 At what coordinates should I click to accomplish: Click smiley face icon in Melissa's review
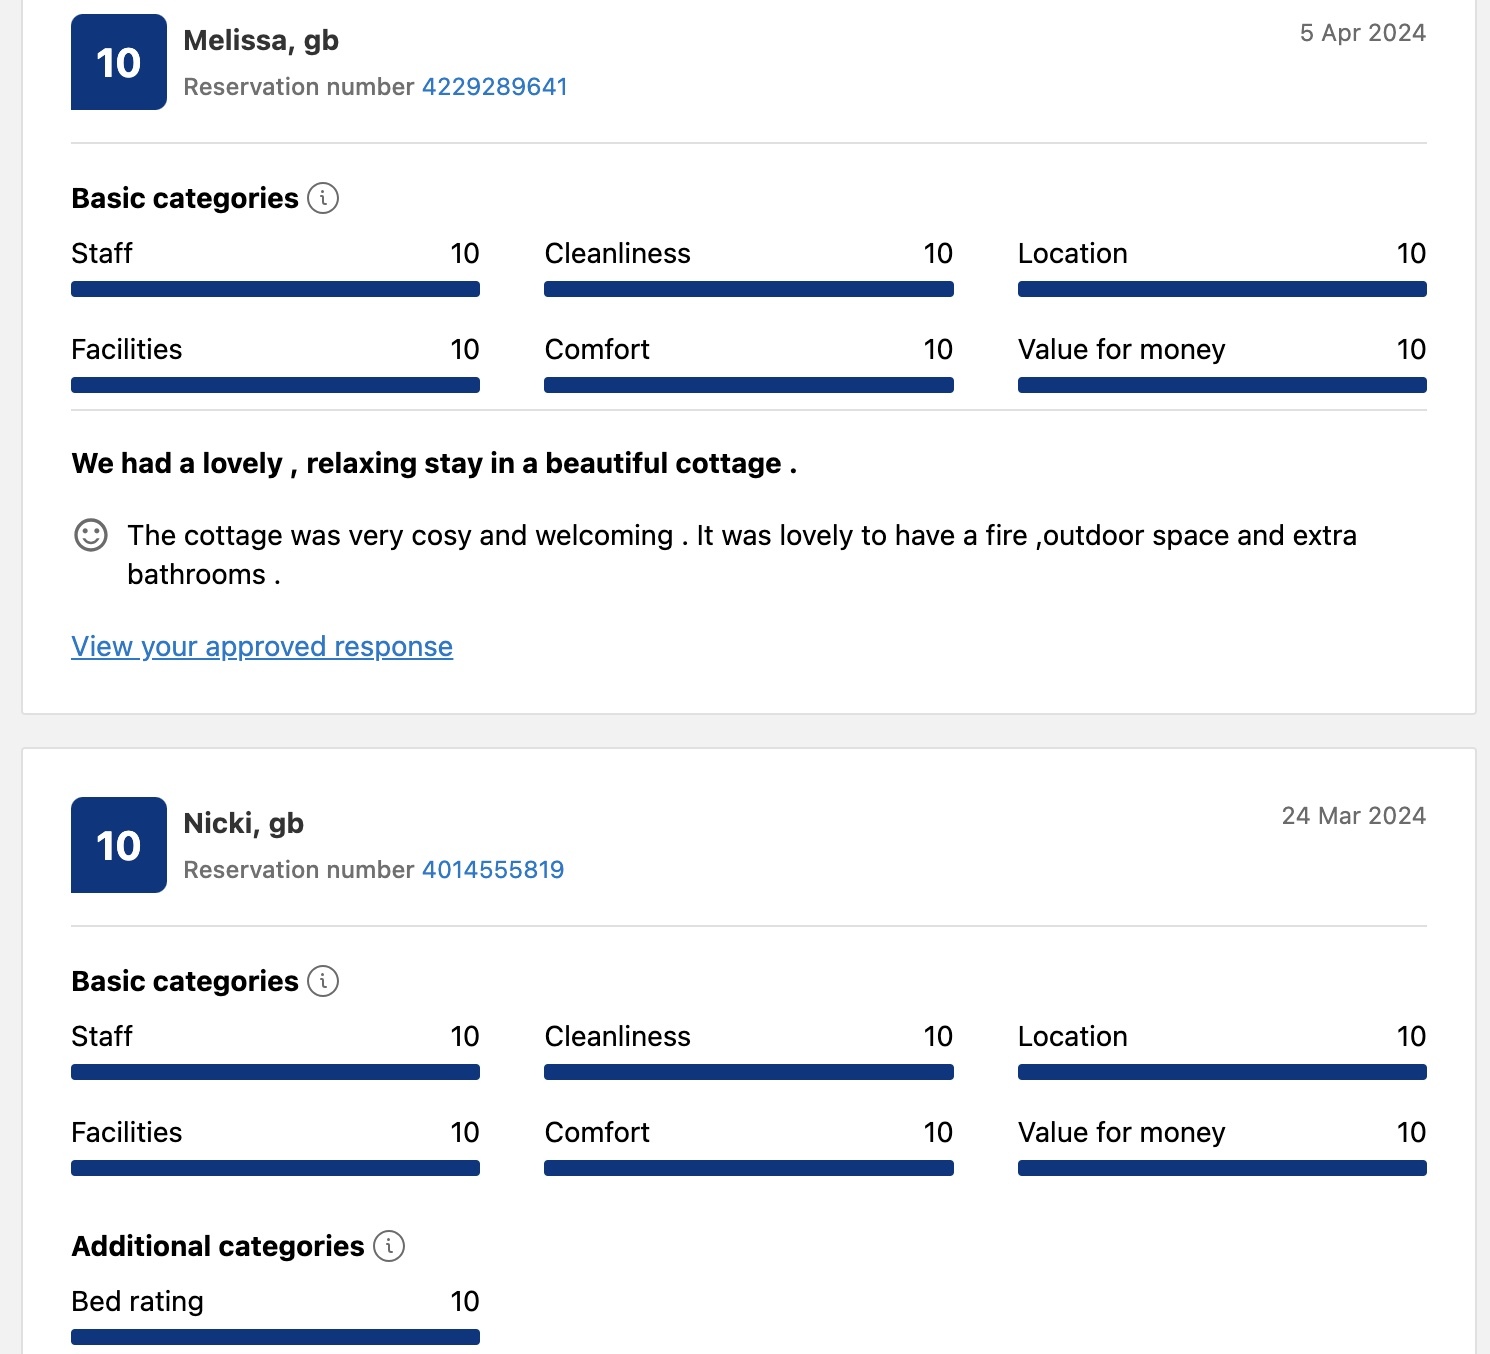click(91, 535)
